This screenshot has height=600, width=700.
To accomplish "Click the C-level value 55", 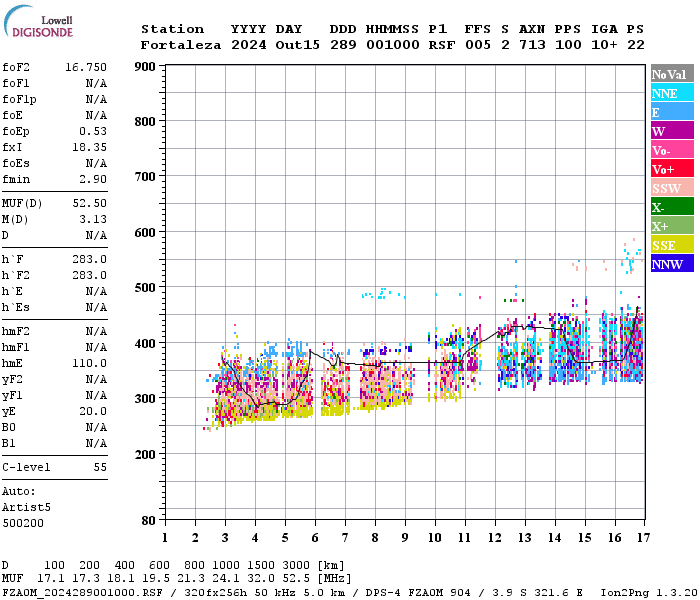I will 100,467.
